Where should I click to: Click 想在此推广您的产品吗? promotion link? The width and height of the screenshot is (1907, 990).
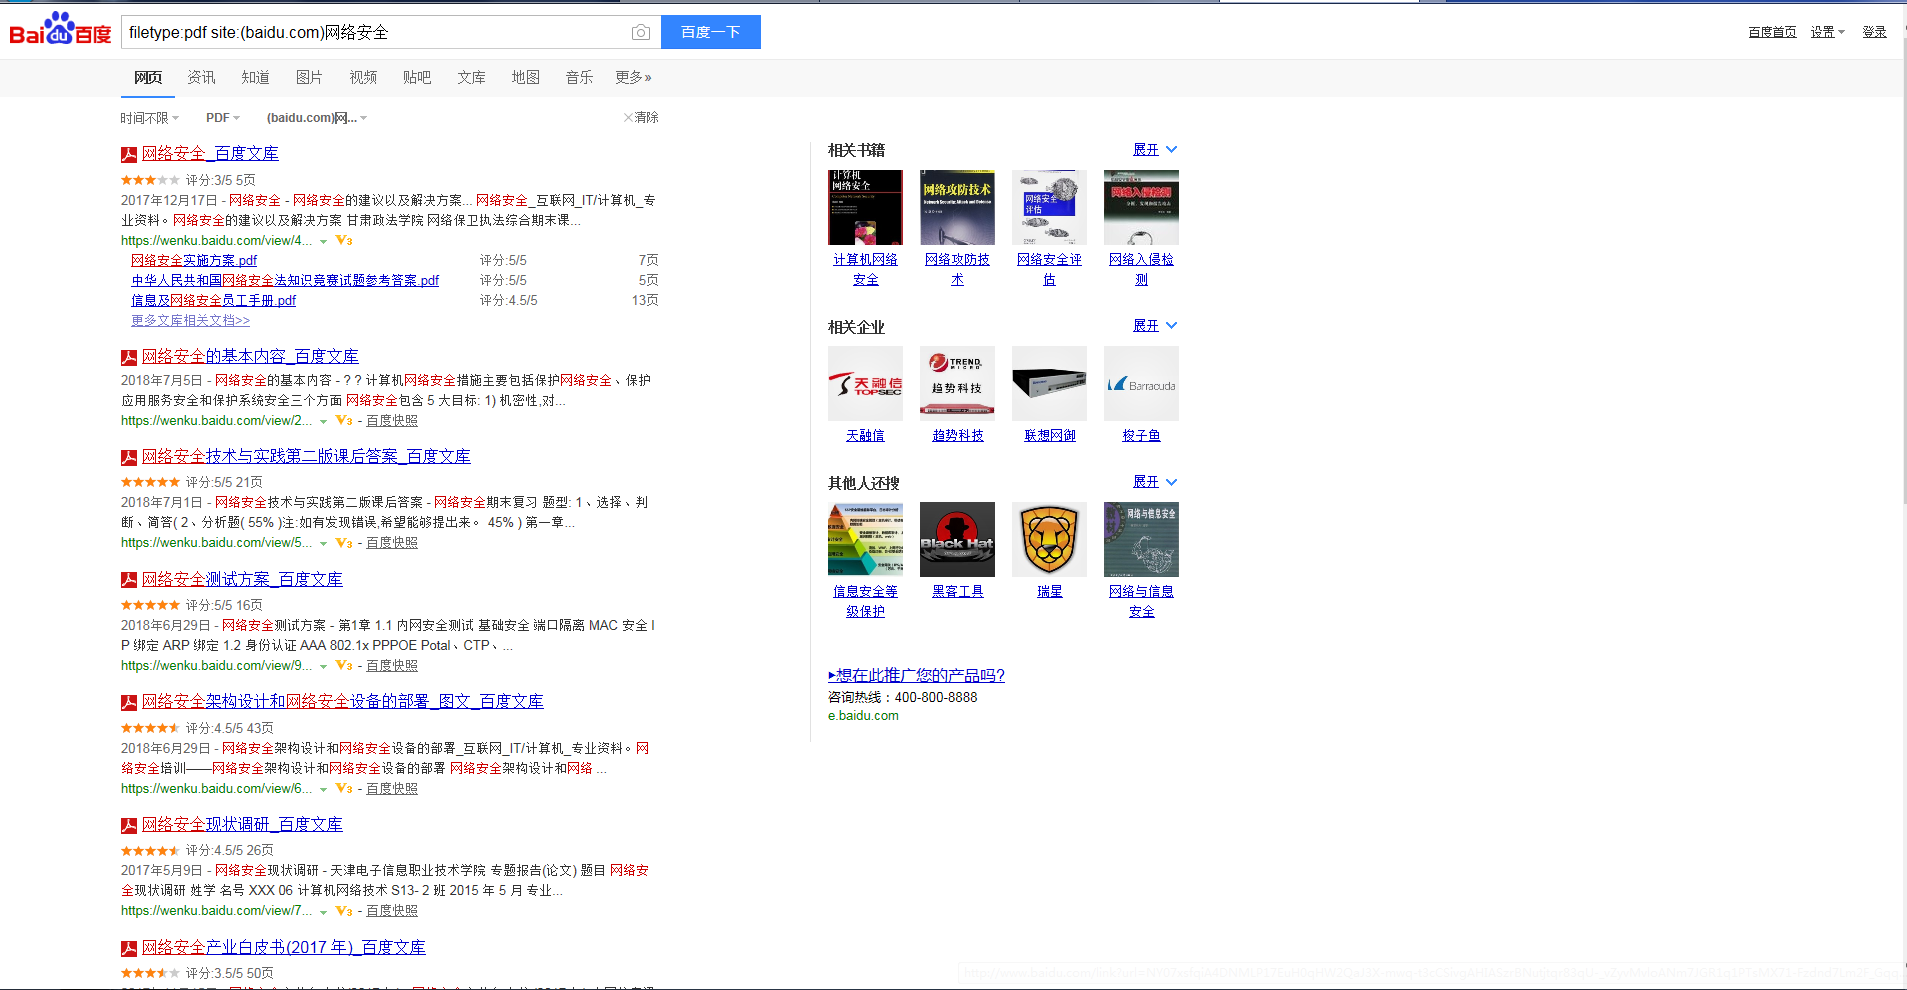[x=916, y=675]
